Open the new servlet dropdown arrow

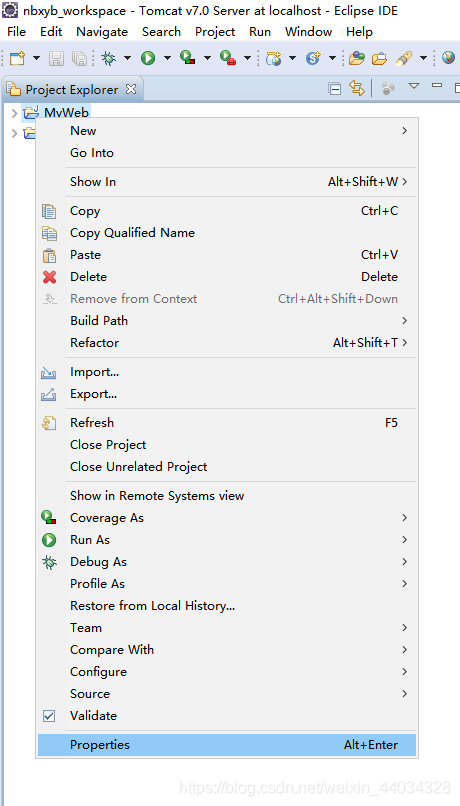click(x=332, y=58)
